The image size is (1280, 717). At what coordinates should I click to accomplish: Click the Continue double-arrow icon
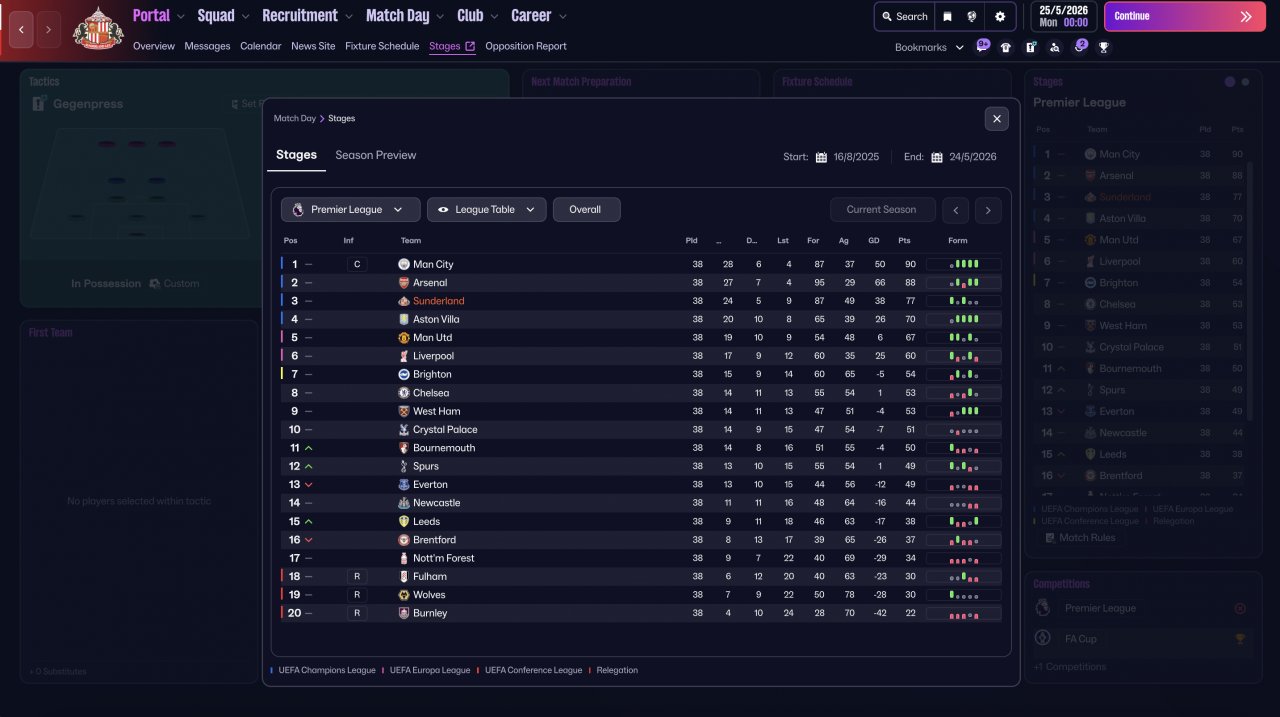[x=1245, y=16]
